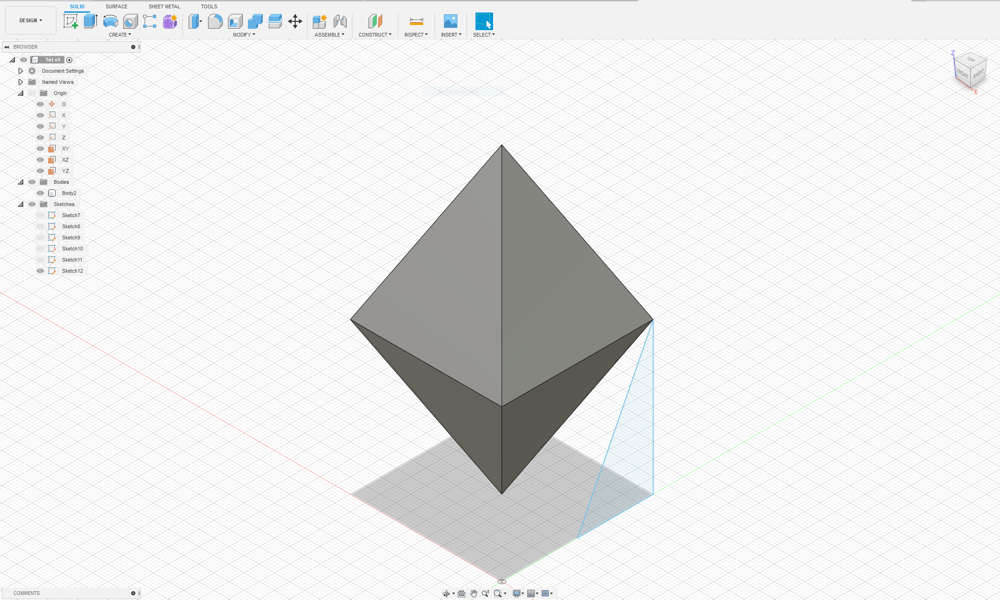Open the Construct dropdown menu
The width and height of the screenshot is (1000, 600).
tap(375, 34)
